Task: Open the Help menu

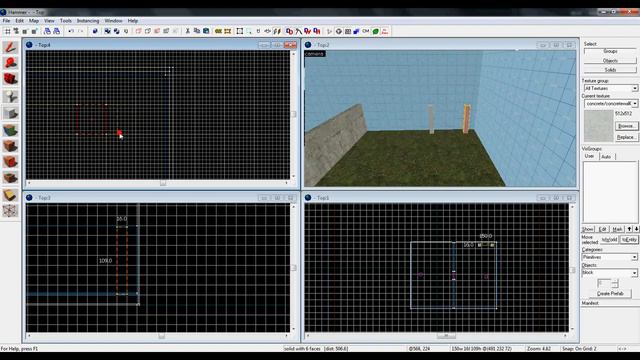Action: pyautogui.click(x=133, y=20)
